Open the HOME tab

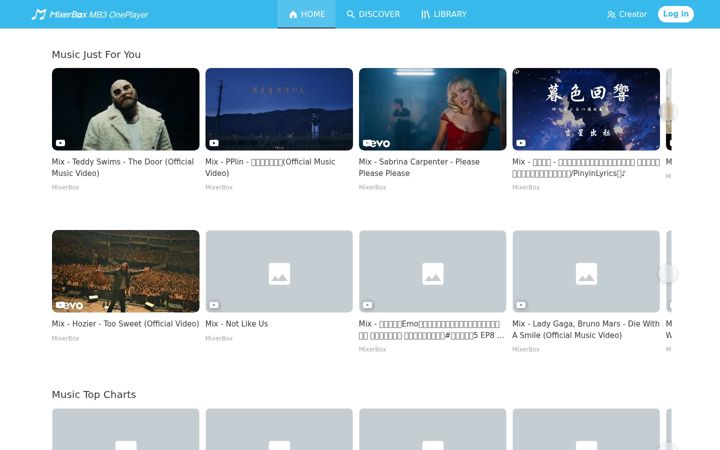(306, 14)
